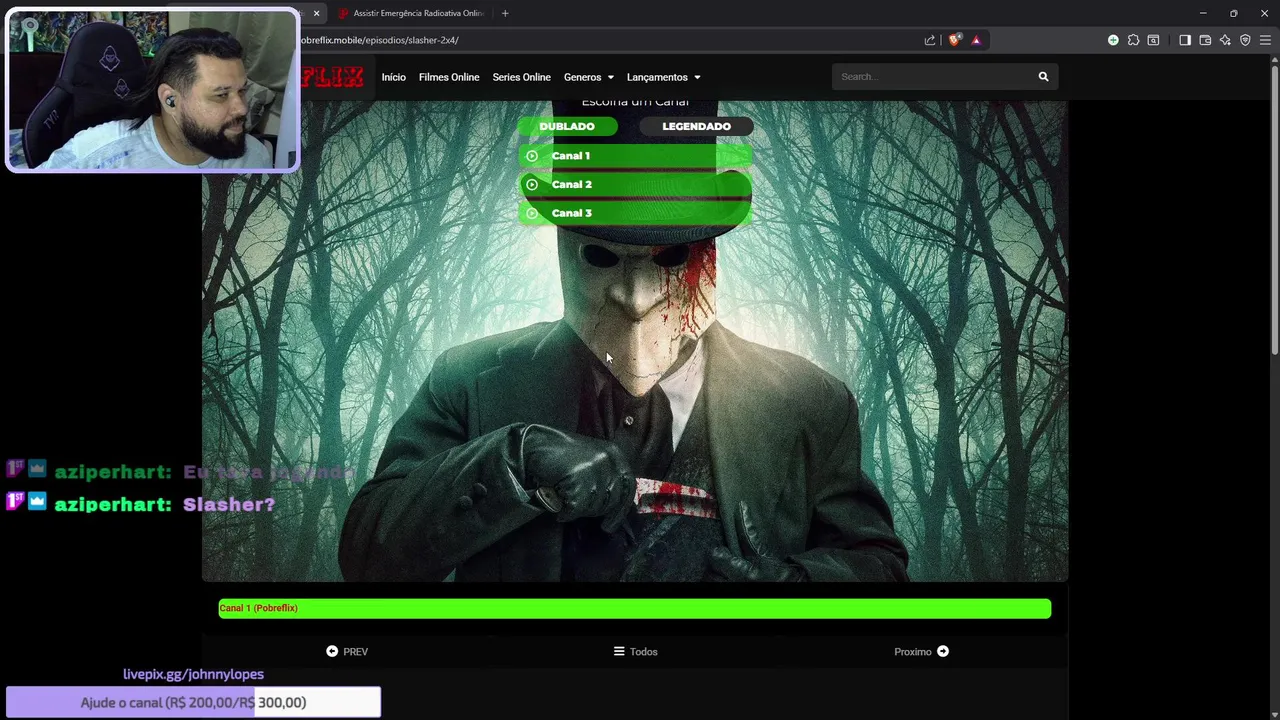1280x720 pixels.
Task: Click the Proximo right-arrow circle icon
Action: [943, 651]
